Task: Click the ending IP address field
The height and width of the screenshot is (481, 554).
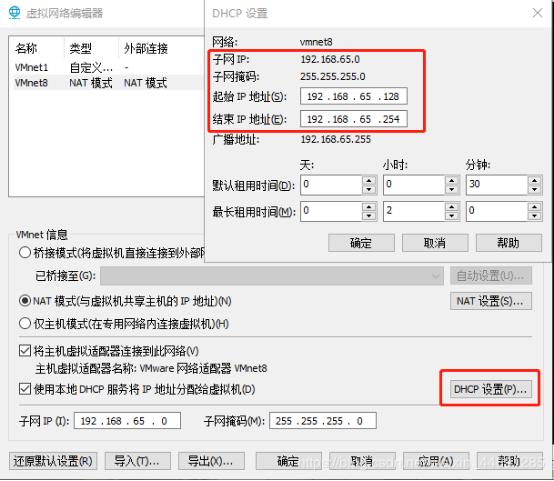Action: pyautogui.click(x=354, y=119)
